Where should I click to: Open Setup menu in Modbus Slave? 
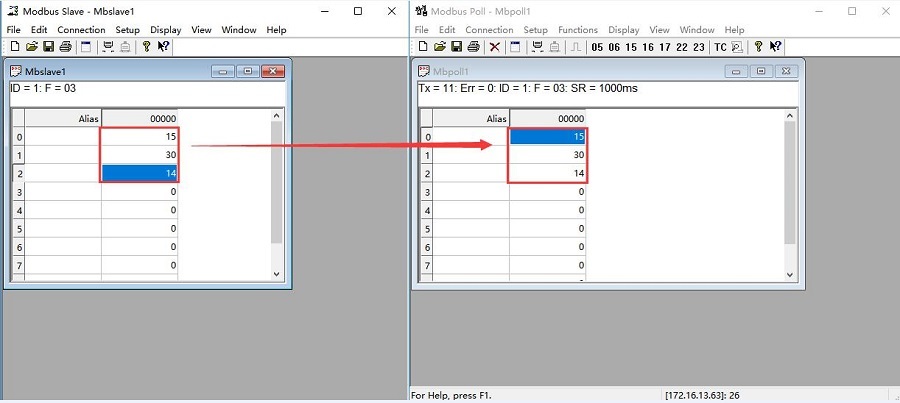127,30
